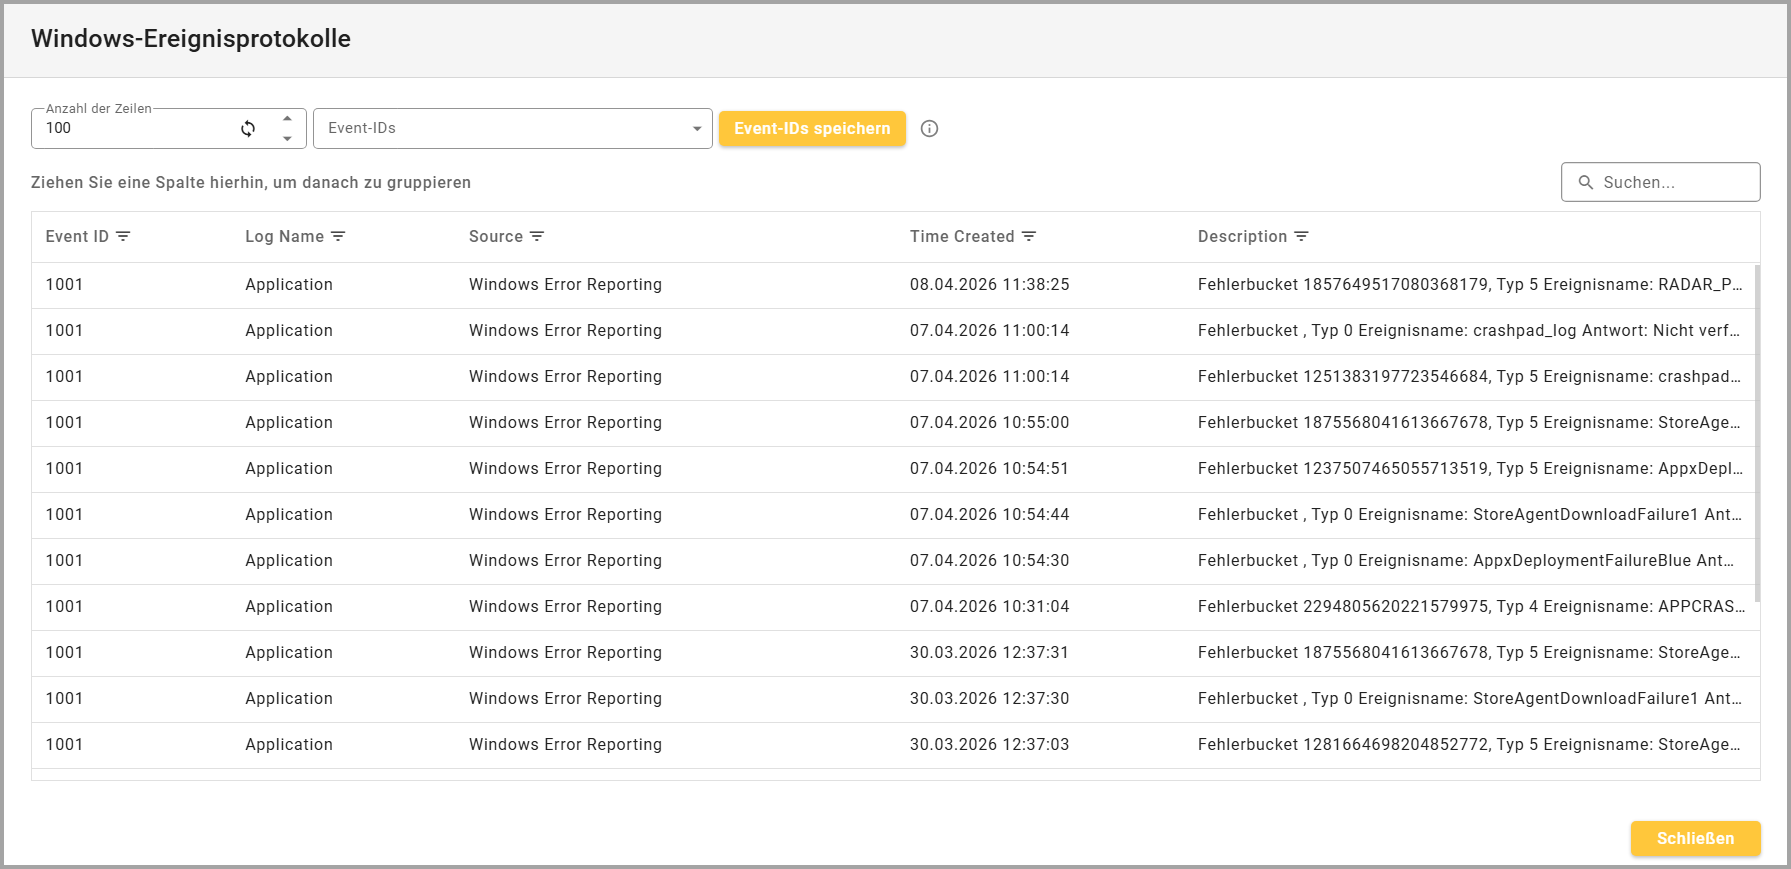
Task: Increase row count with up arrow
Action: tap(287, 118)
